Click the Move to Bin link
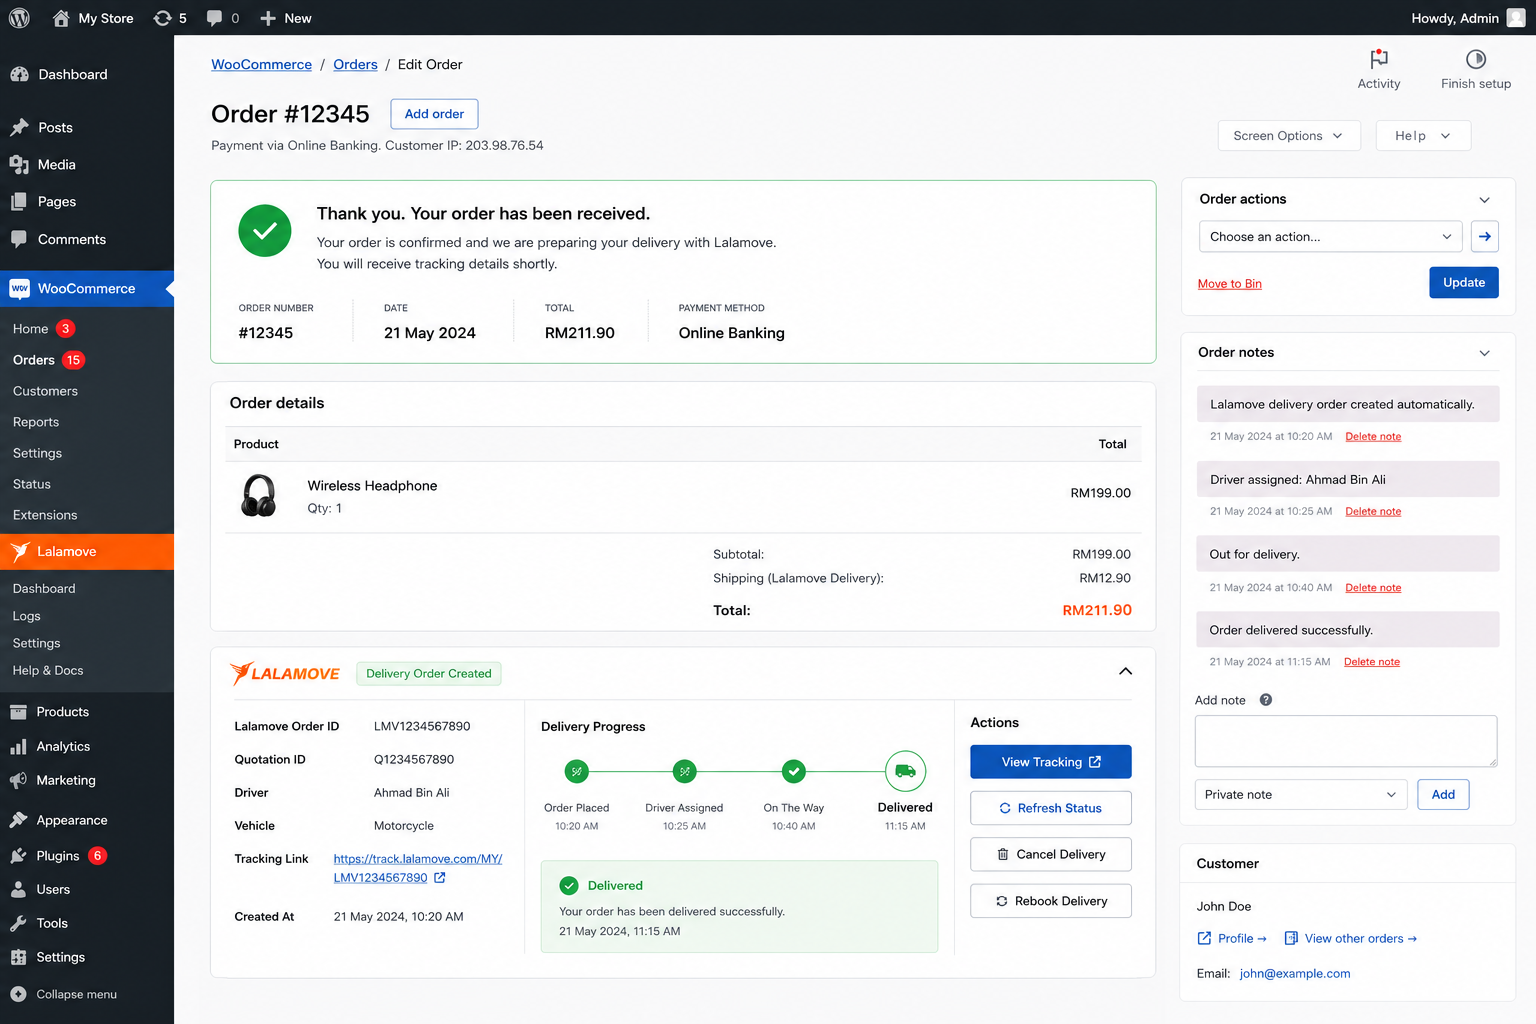Image resolution: width=1536 pixels, height=1024 pixels. (1230, 284)
